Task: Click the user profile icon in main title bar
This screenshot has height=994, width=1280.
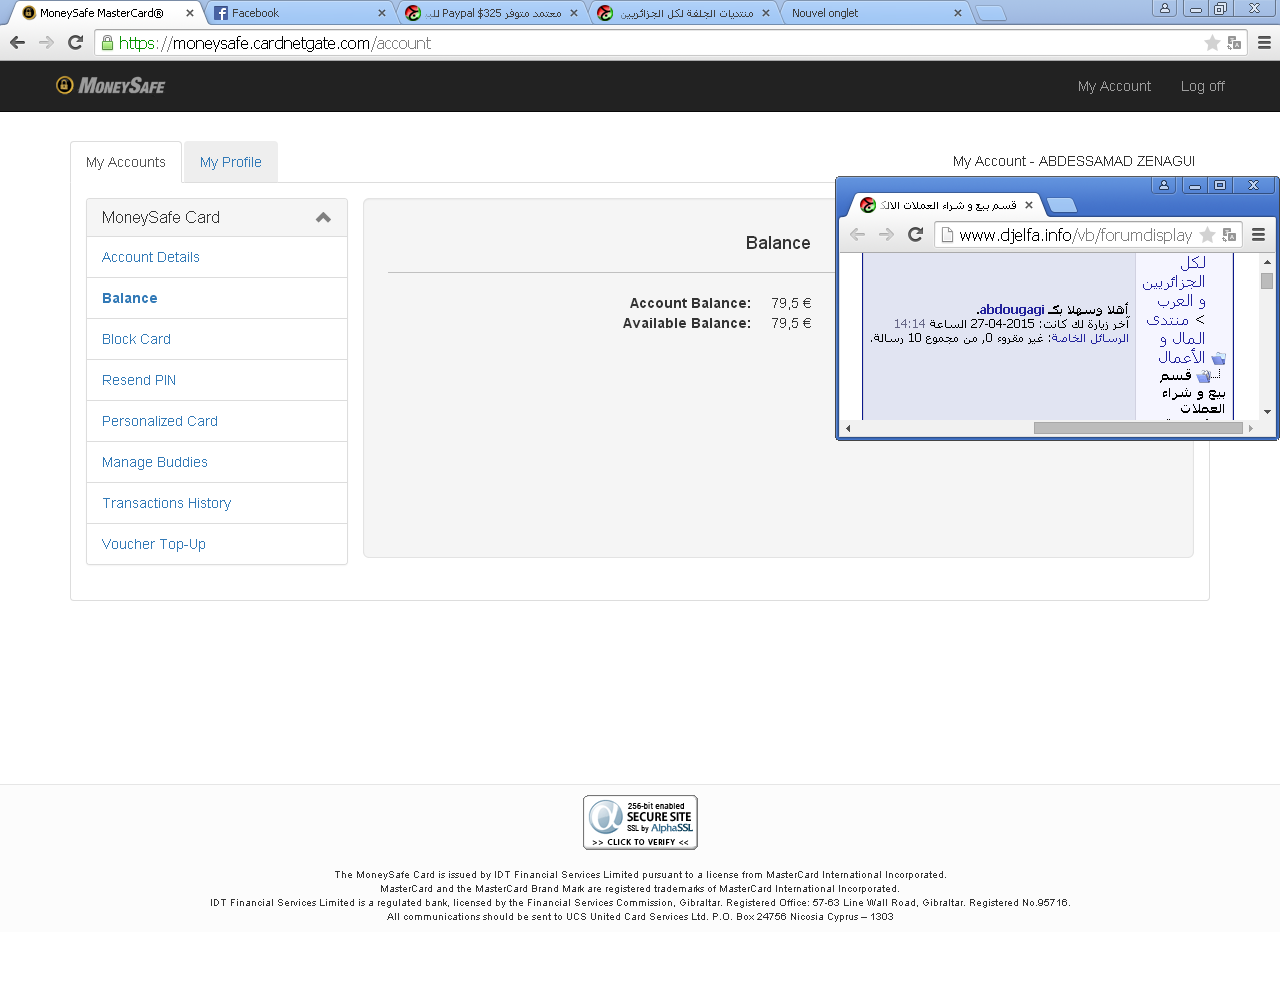Action: click(x=1164, y=9)
